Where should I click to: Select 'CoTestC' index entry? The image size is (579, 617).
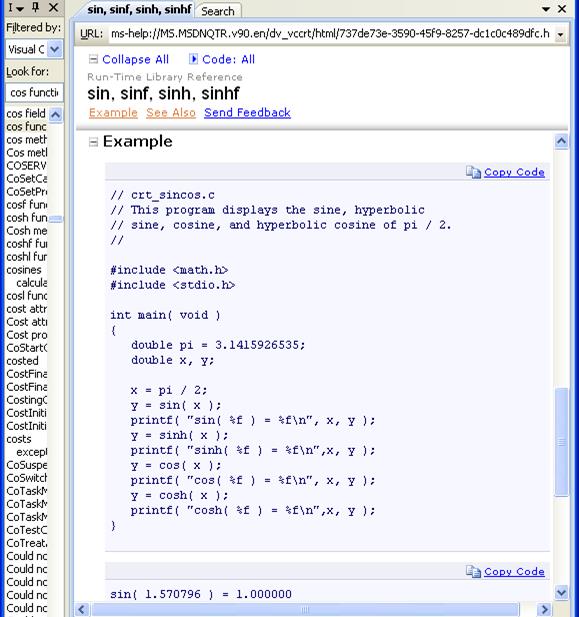tap(26, 530)
